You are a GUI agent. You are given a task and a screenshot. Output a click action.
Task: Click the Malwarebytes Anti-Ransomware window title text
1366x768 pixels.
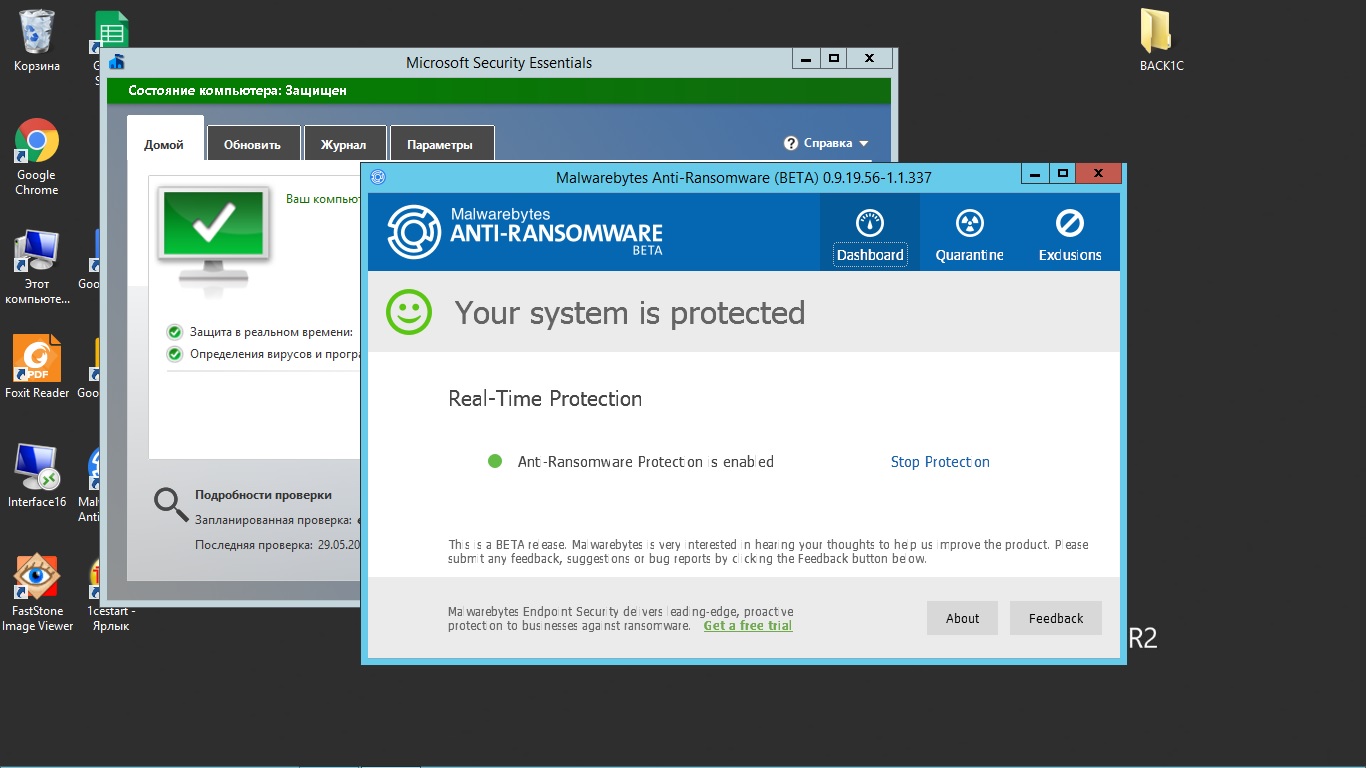click(744, 178)
